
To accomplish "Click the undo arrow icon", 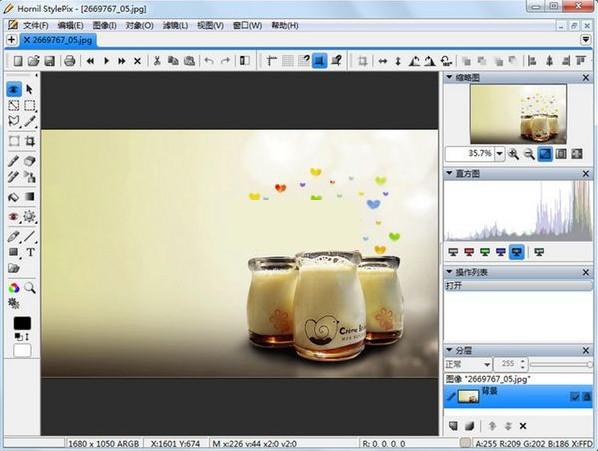I will click(x=209, y=61).
